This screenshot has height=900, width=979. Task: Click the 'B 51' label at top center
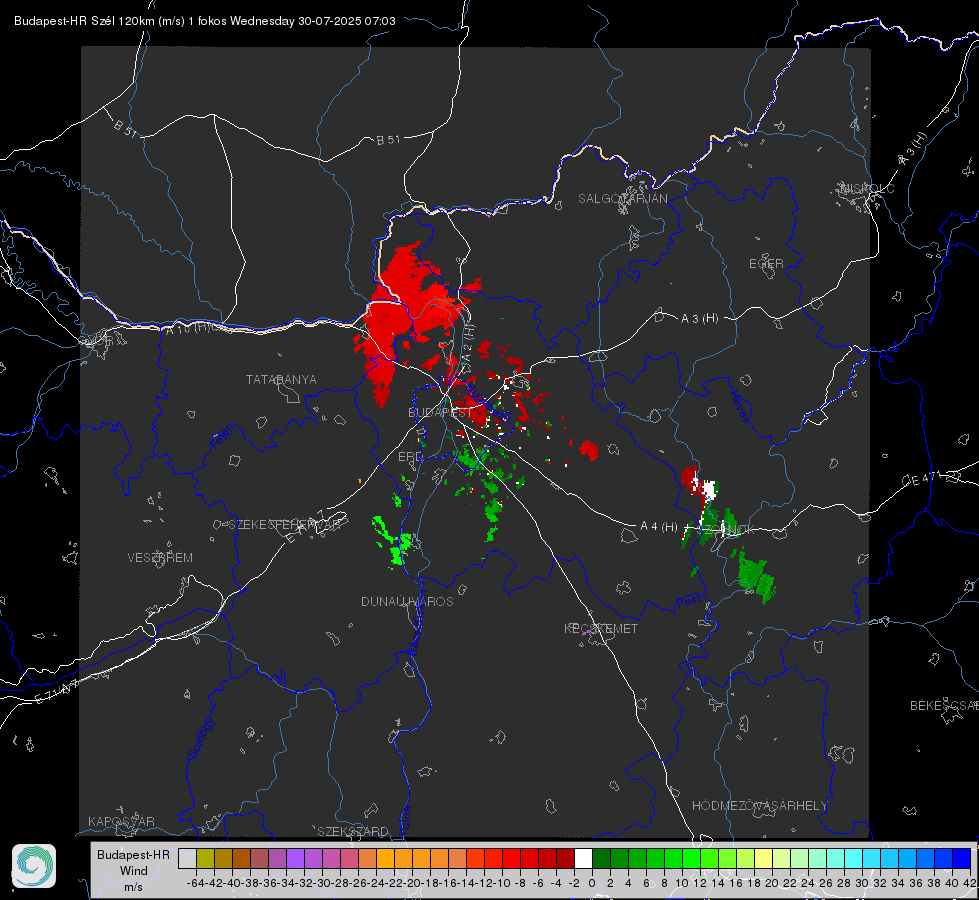(x=388, y=140)
